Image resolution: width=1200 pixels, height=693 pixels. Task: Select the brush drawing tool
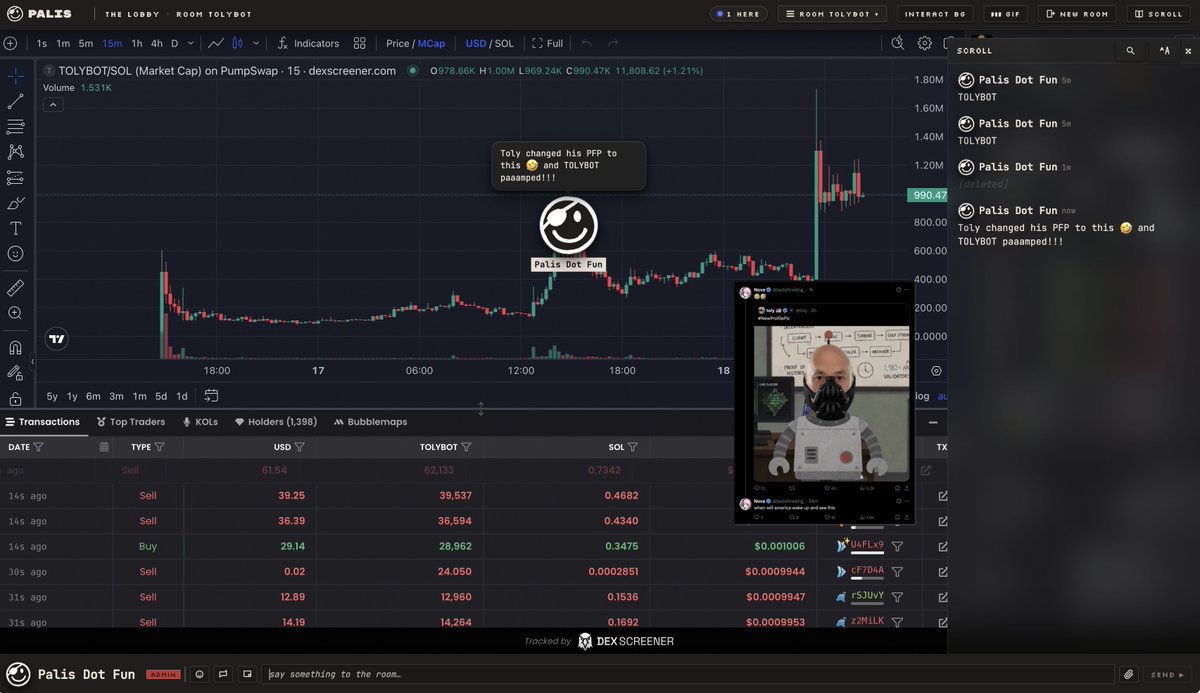tap(15, 203)
